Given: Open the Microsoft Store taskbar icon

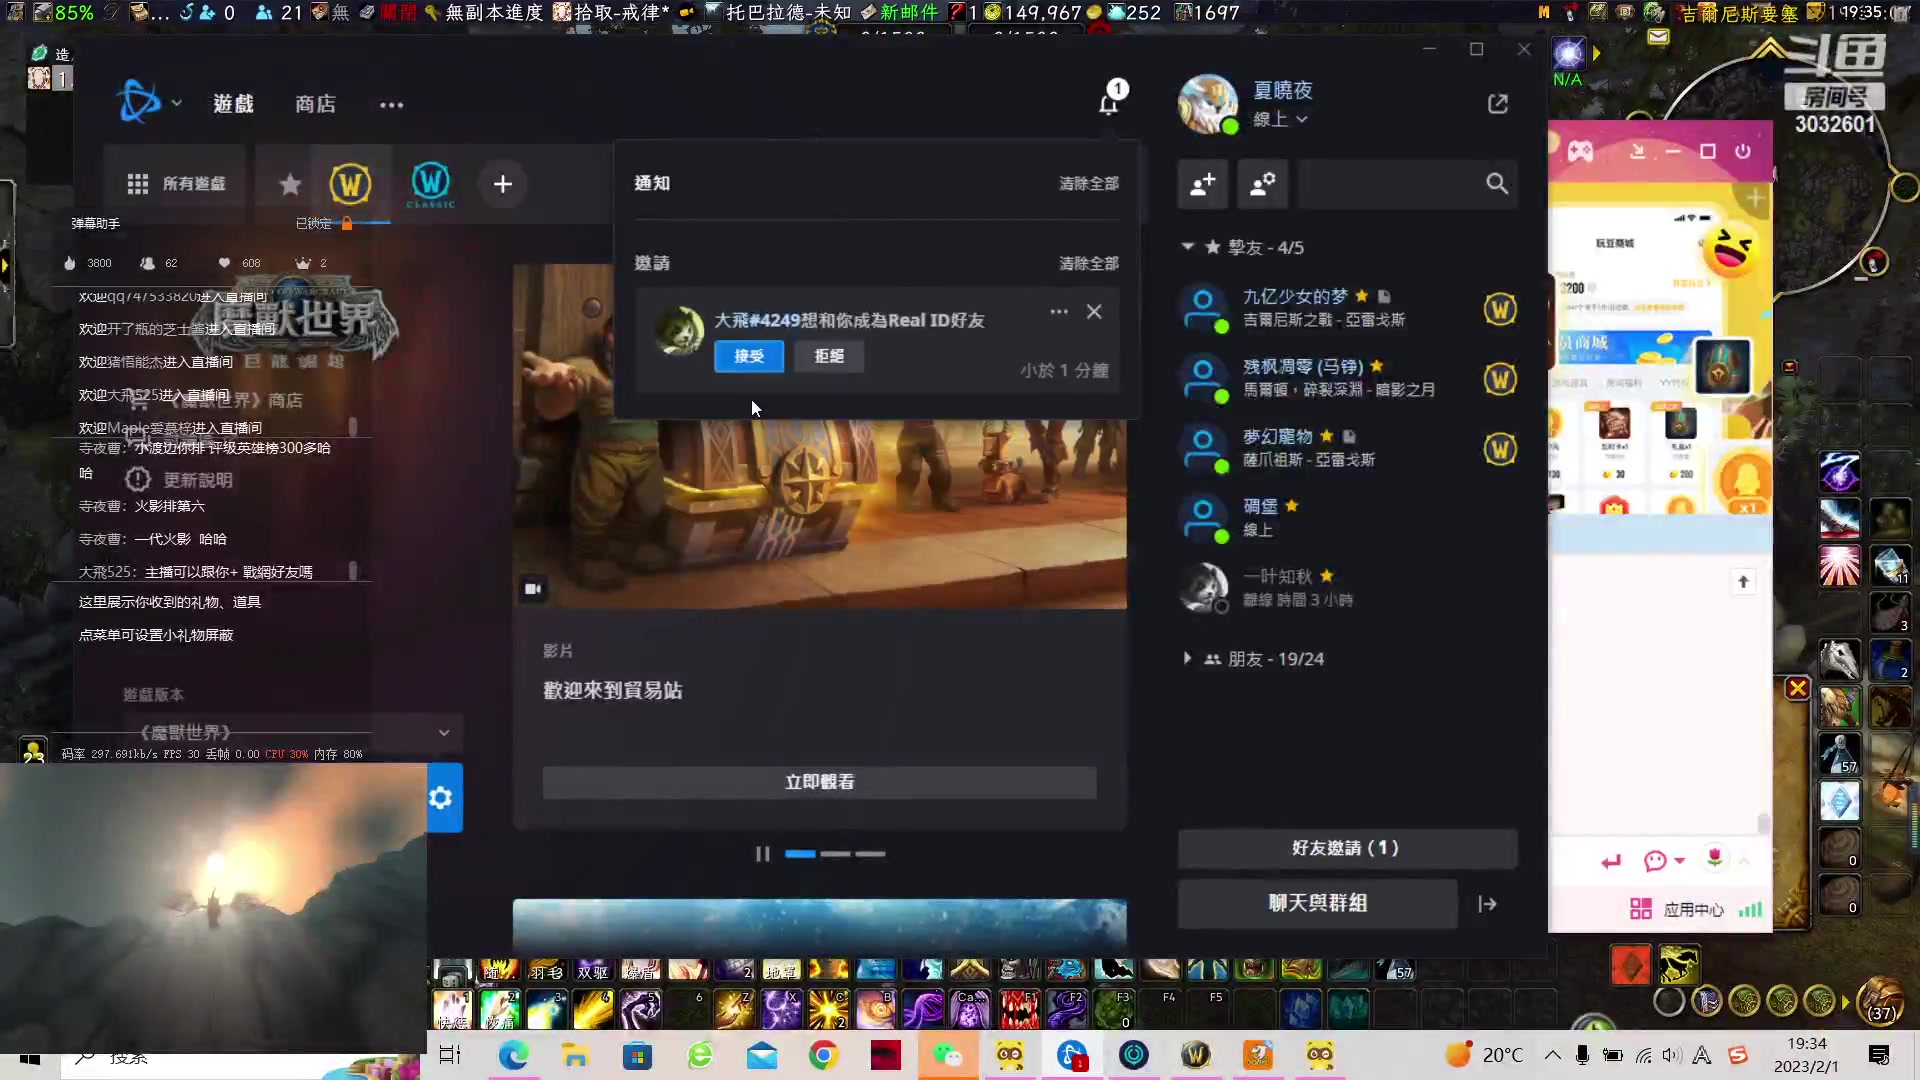Looking at the screenshot, I should [x=637, y=1055].
